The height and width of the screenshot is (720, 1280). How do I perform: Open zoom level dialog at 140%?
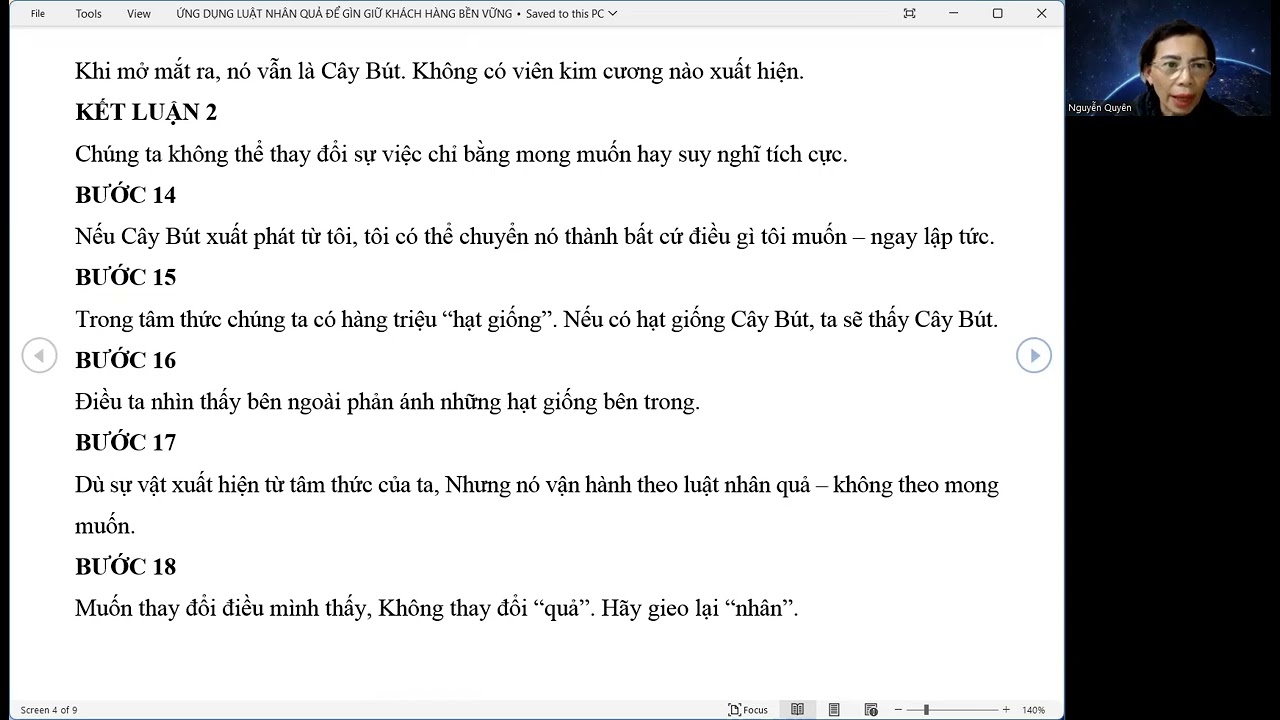point(1033,710)
